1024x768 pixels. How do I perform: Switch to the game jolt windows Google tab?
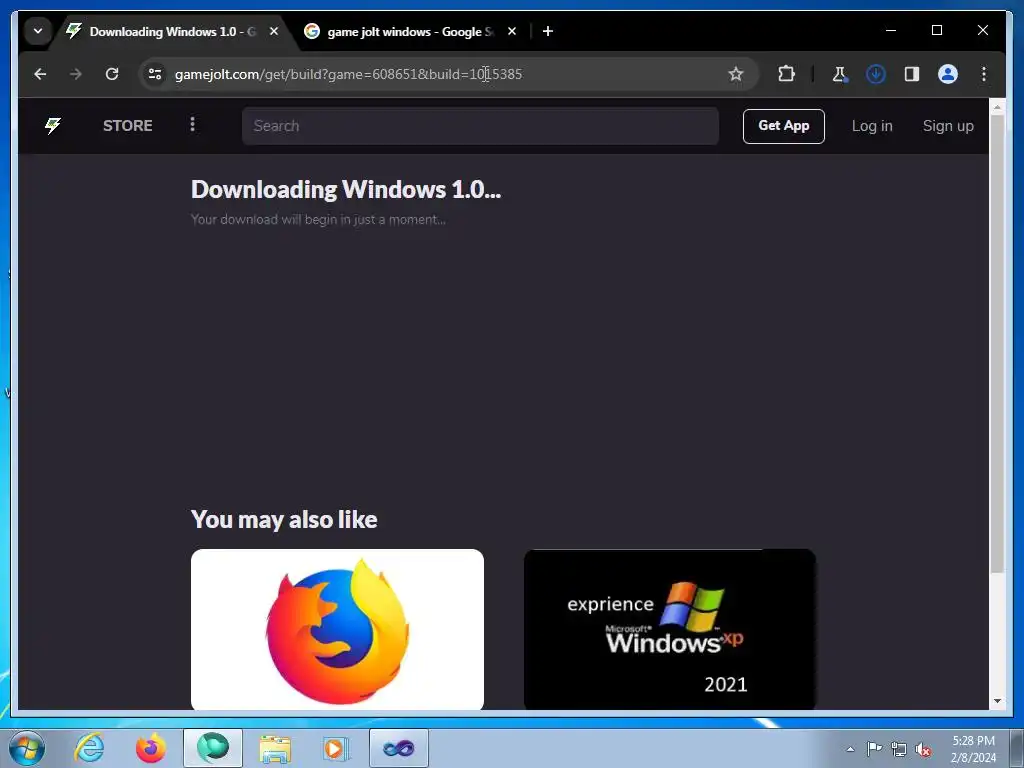click(410, 31)
